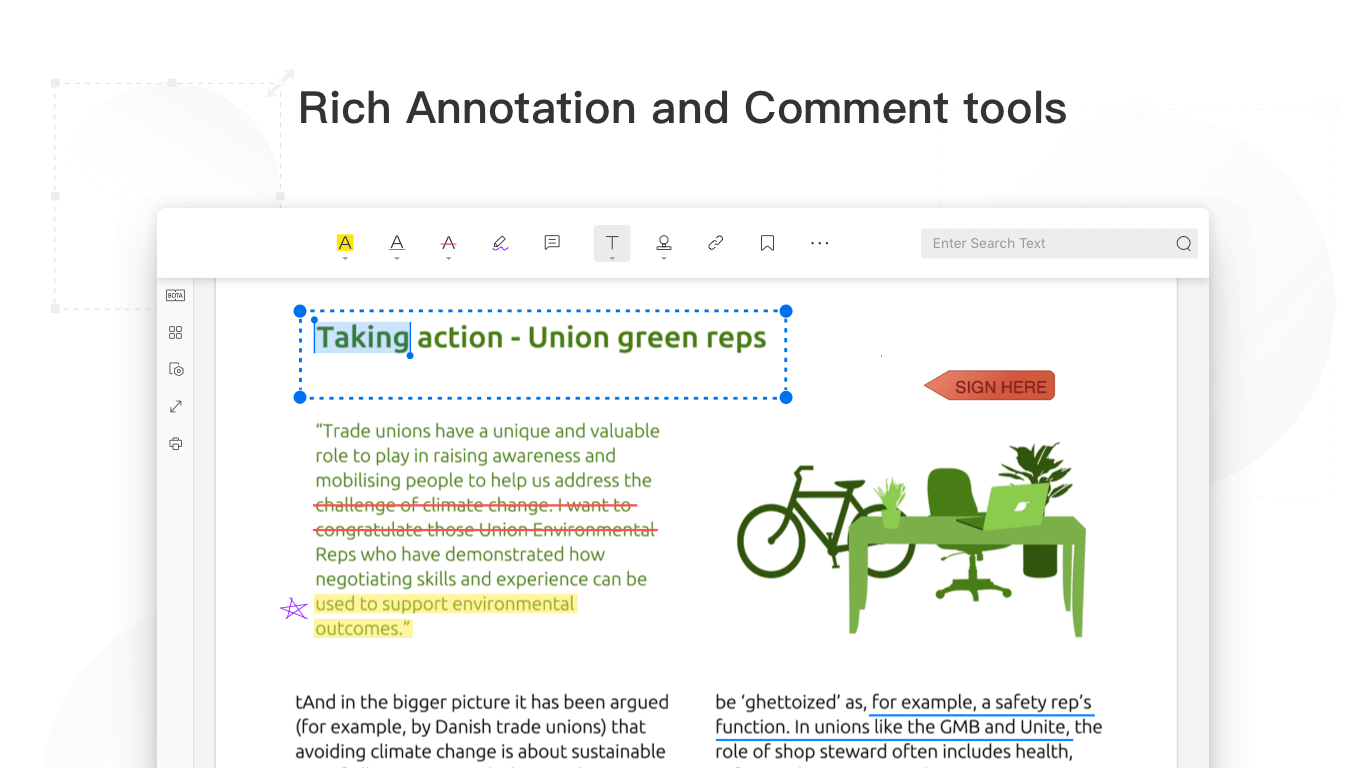Click the line "tAnd in the bigger picture it has been argued"
Viewport: 1366px width, 768px height.
(482, 702)
